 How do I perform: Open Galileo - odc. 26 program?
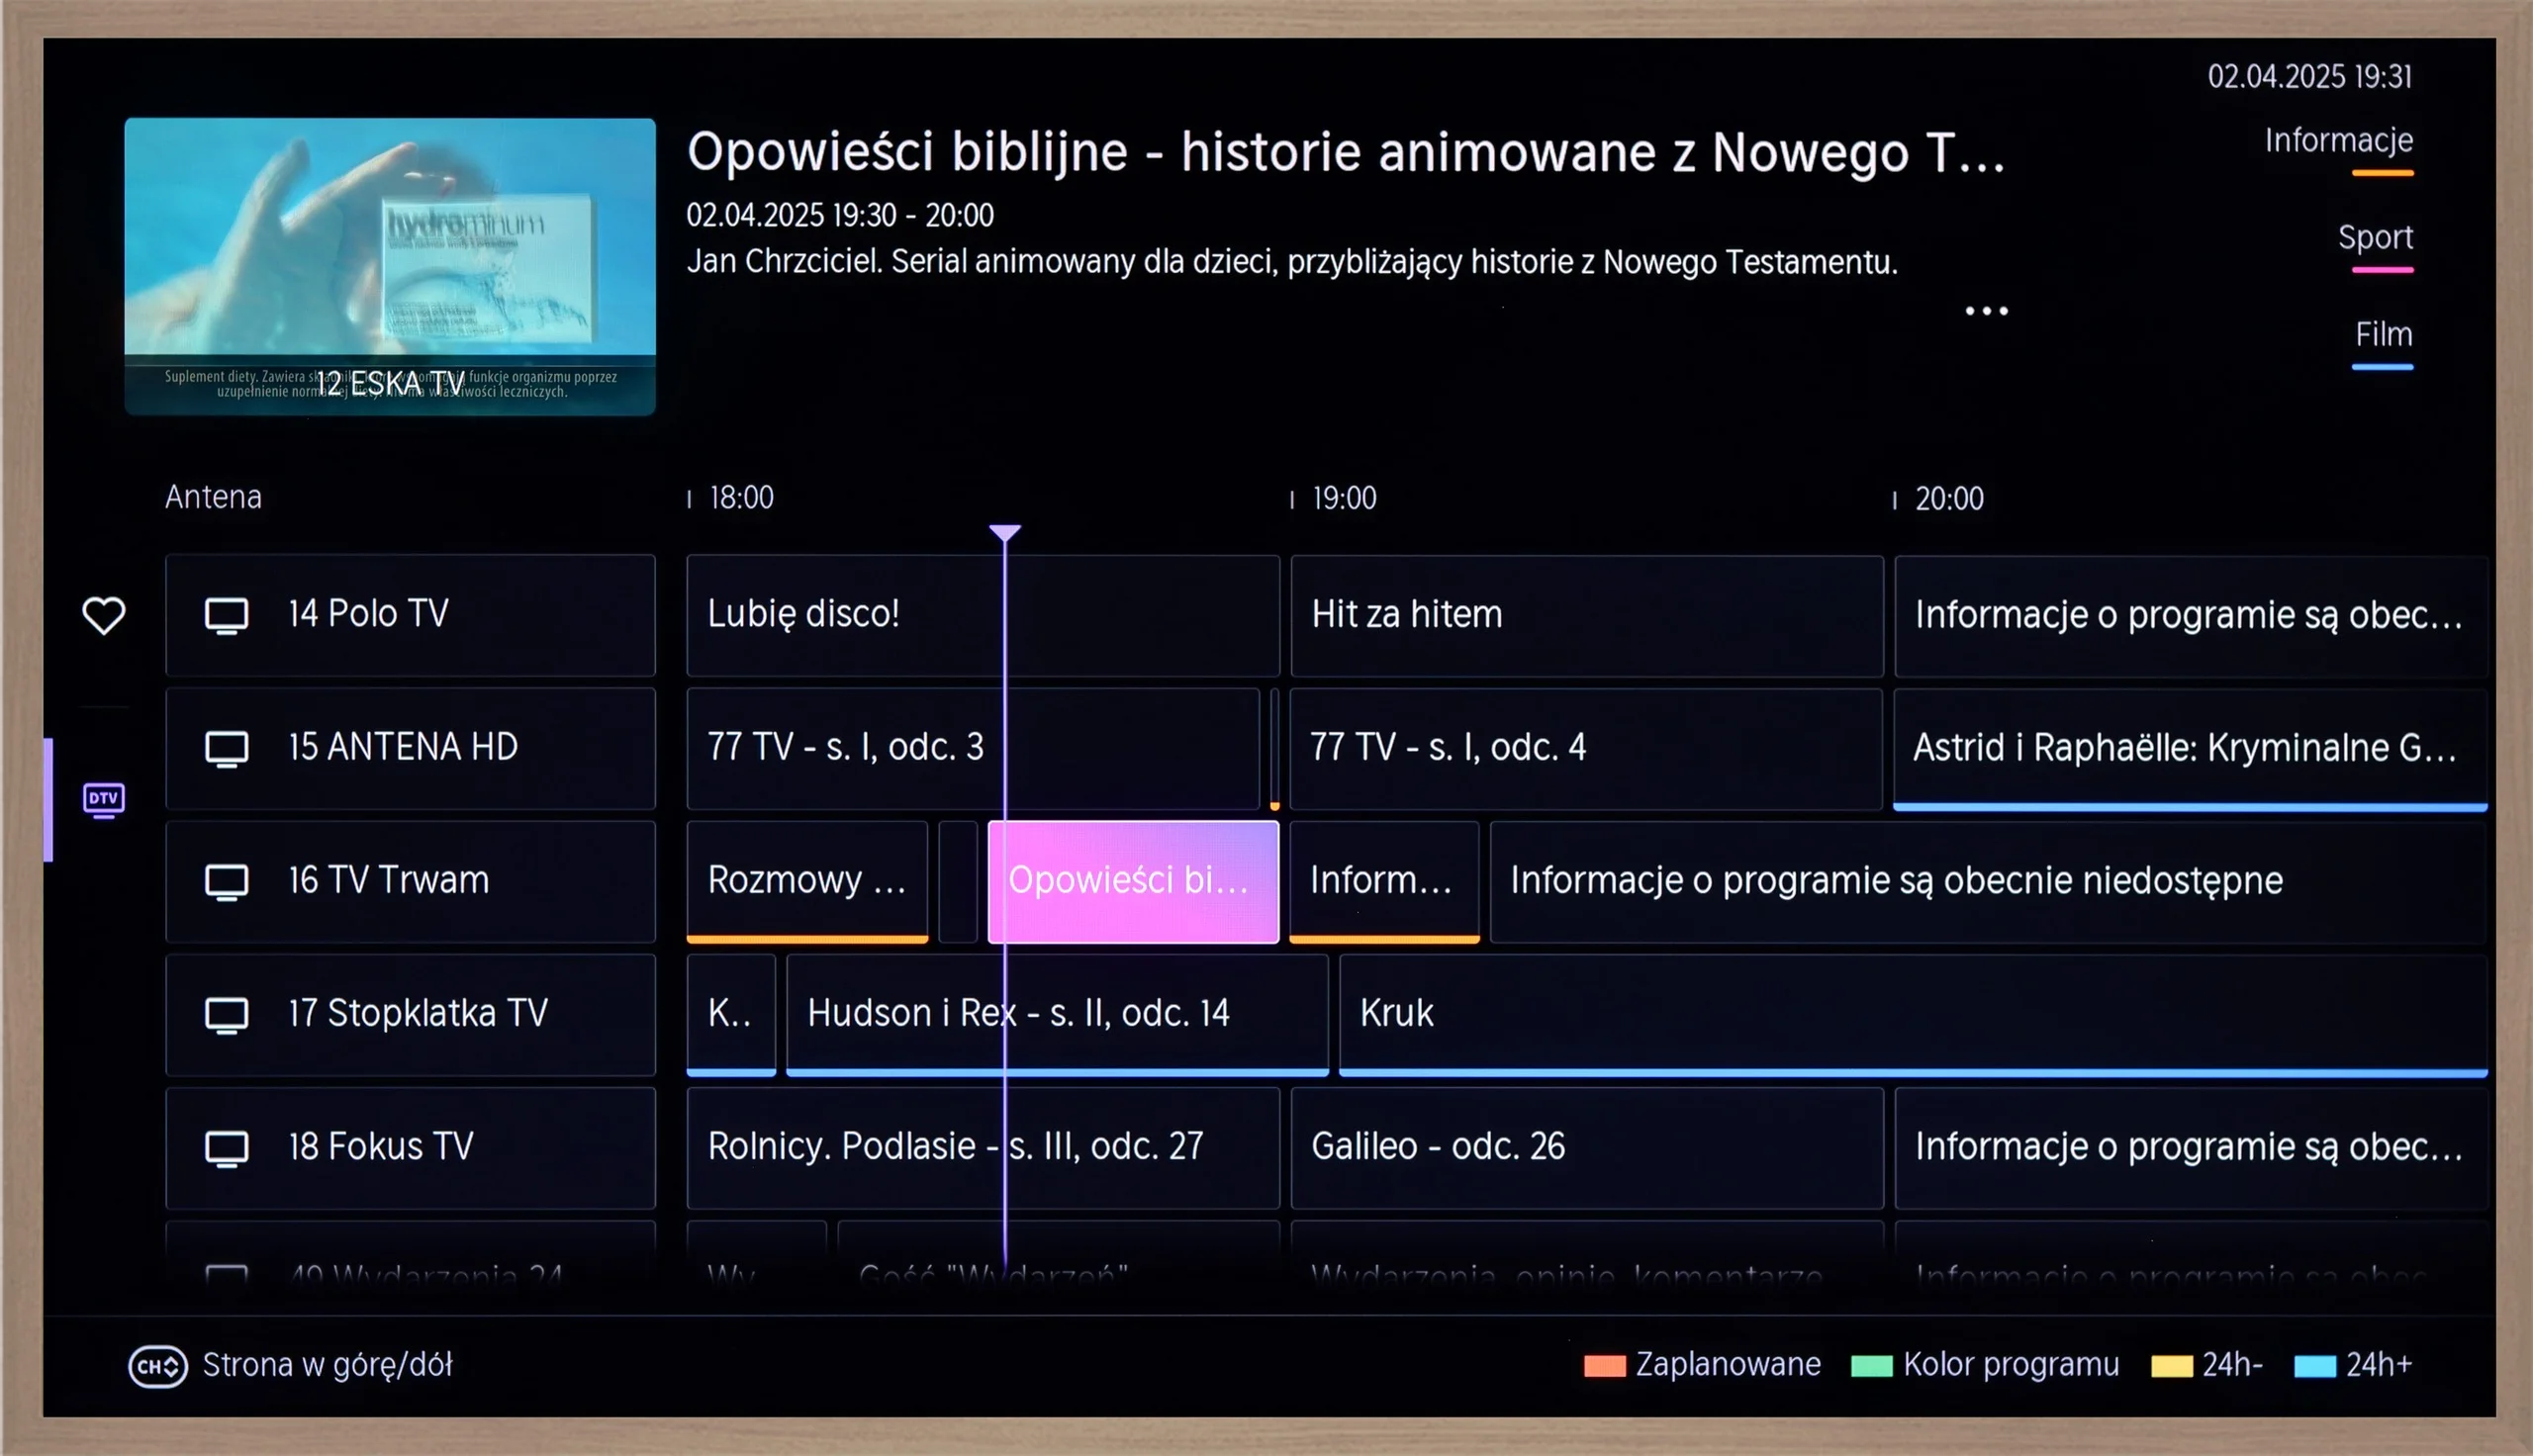coord(1587,1147)
